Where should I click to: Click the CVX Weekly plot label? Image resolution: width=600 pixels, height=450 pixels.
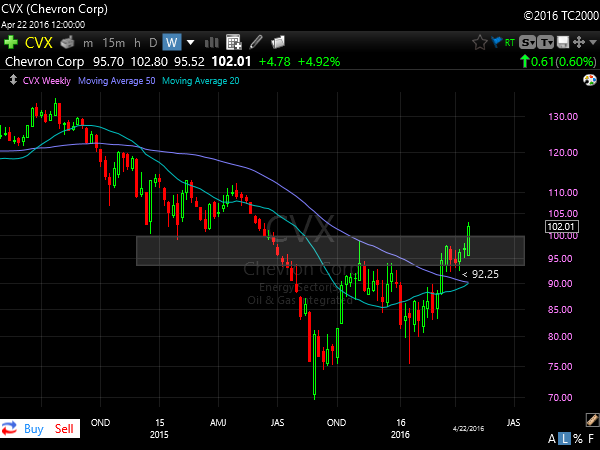pyautogui.click(x=47, y=81)
